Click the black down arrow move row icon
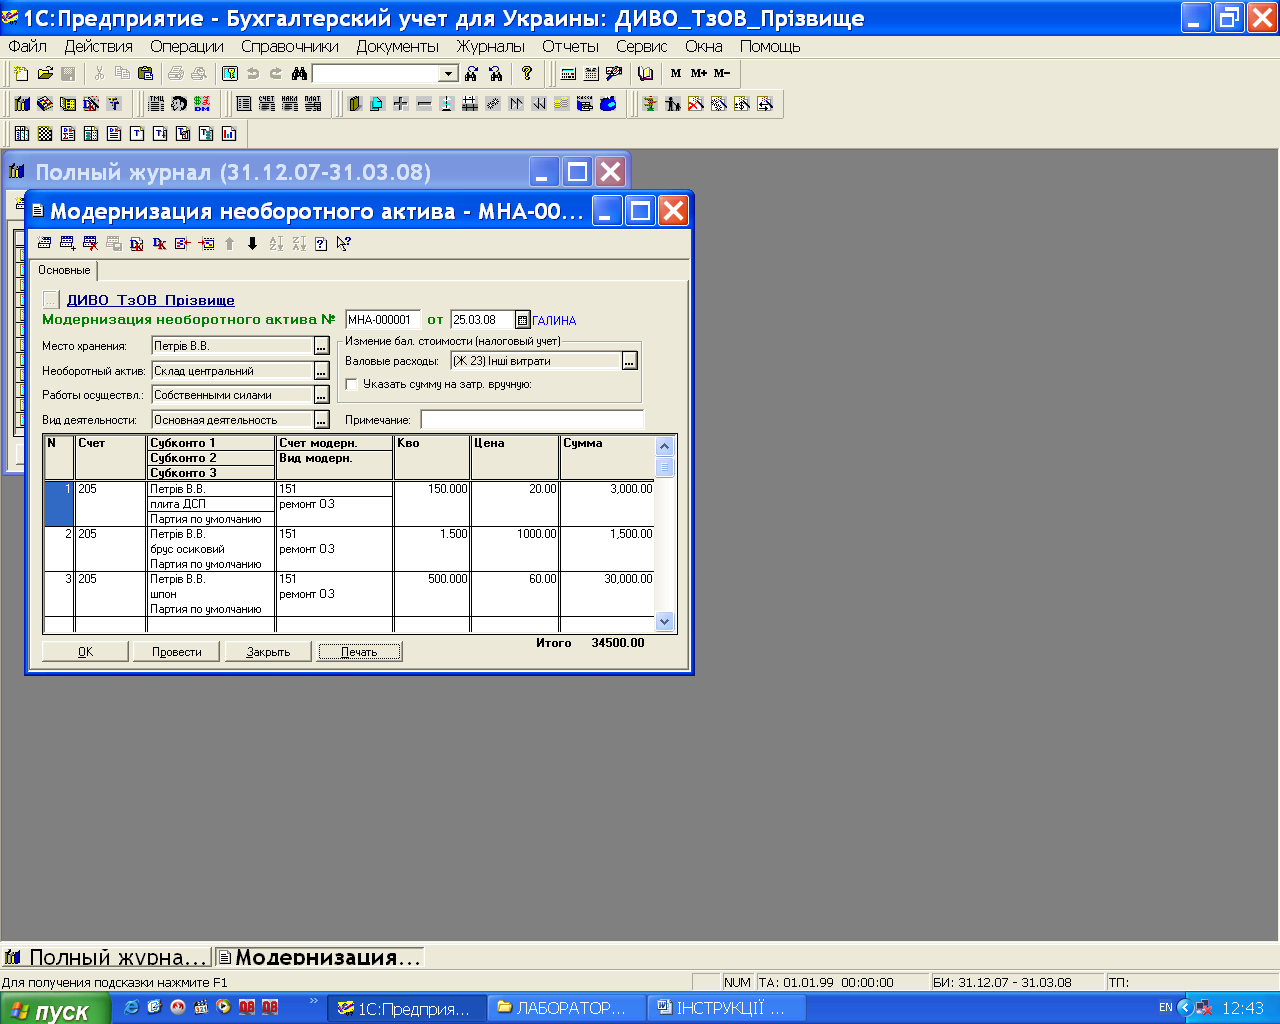The height and width of the screenshot is (1024, 1280). (x=252, y=243)
